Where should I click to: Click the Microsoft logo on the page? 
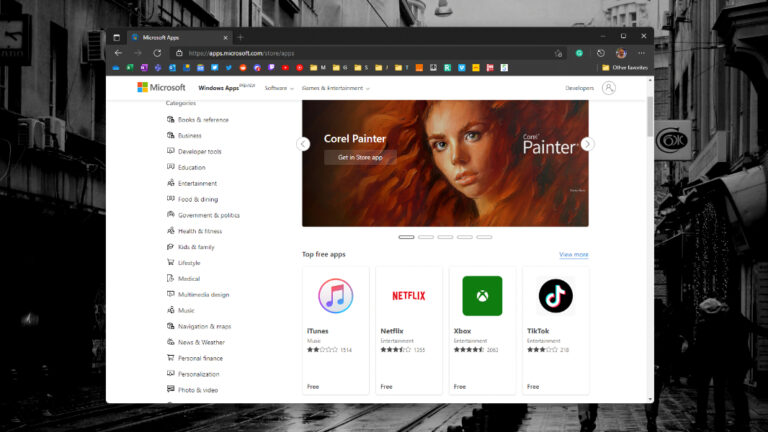click(161, 87)
